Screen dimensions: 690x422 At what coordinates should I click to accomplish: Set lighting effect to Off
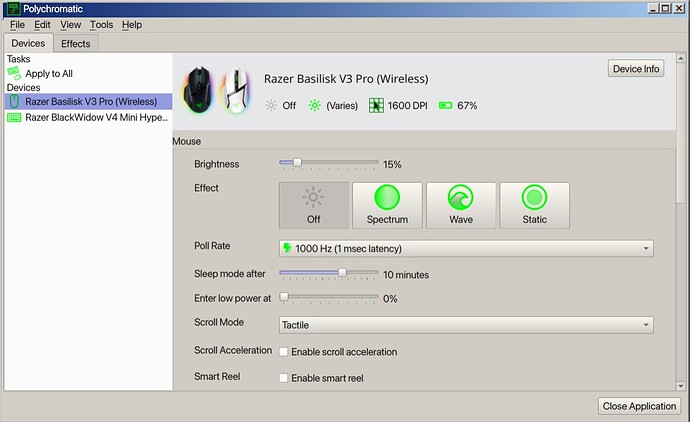tap(314, 205)
